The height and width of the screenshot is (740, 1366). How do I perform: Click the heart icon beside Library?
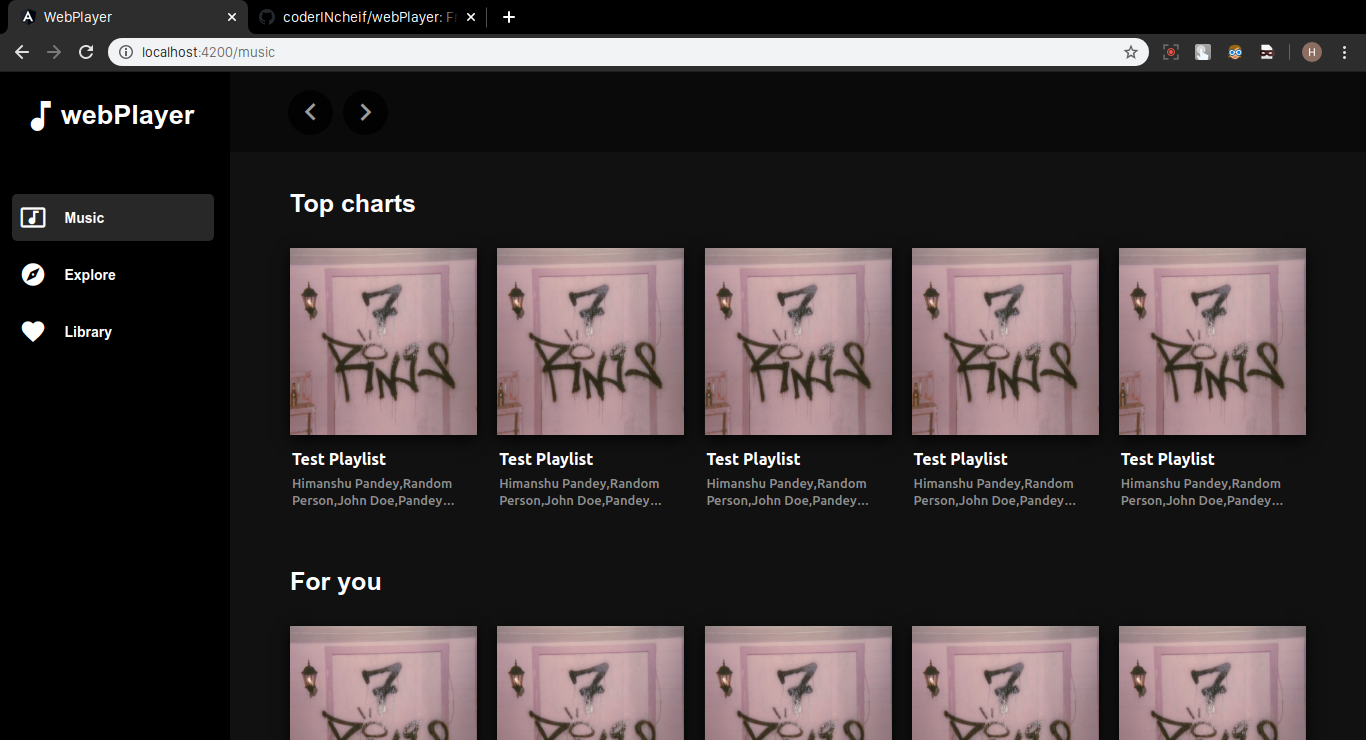[x=33, y=332]
